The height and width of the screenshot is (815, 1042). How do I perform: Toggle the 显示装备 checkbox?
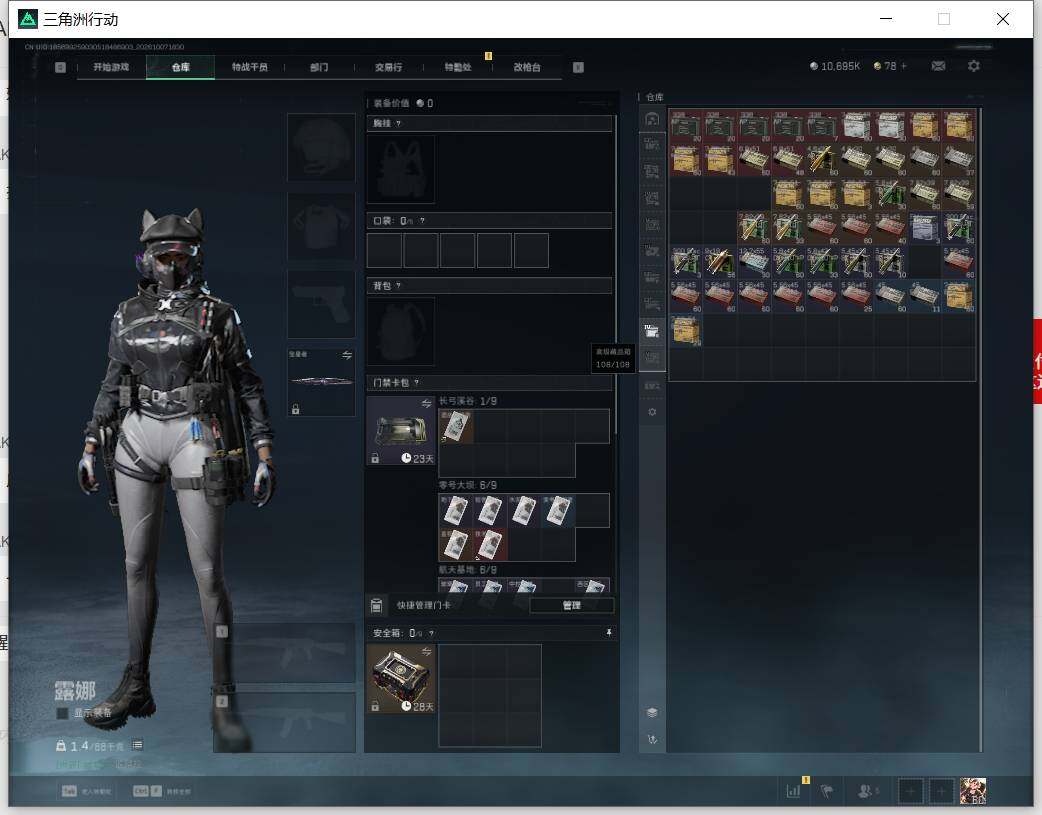[62, 713]
